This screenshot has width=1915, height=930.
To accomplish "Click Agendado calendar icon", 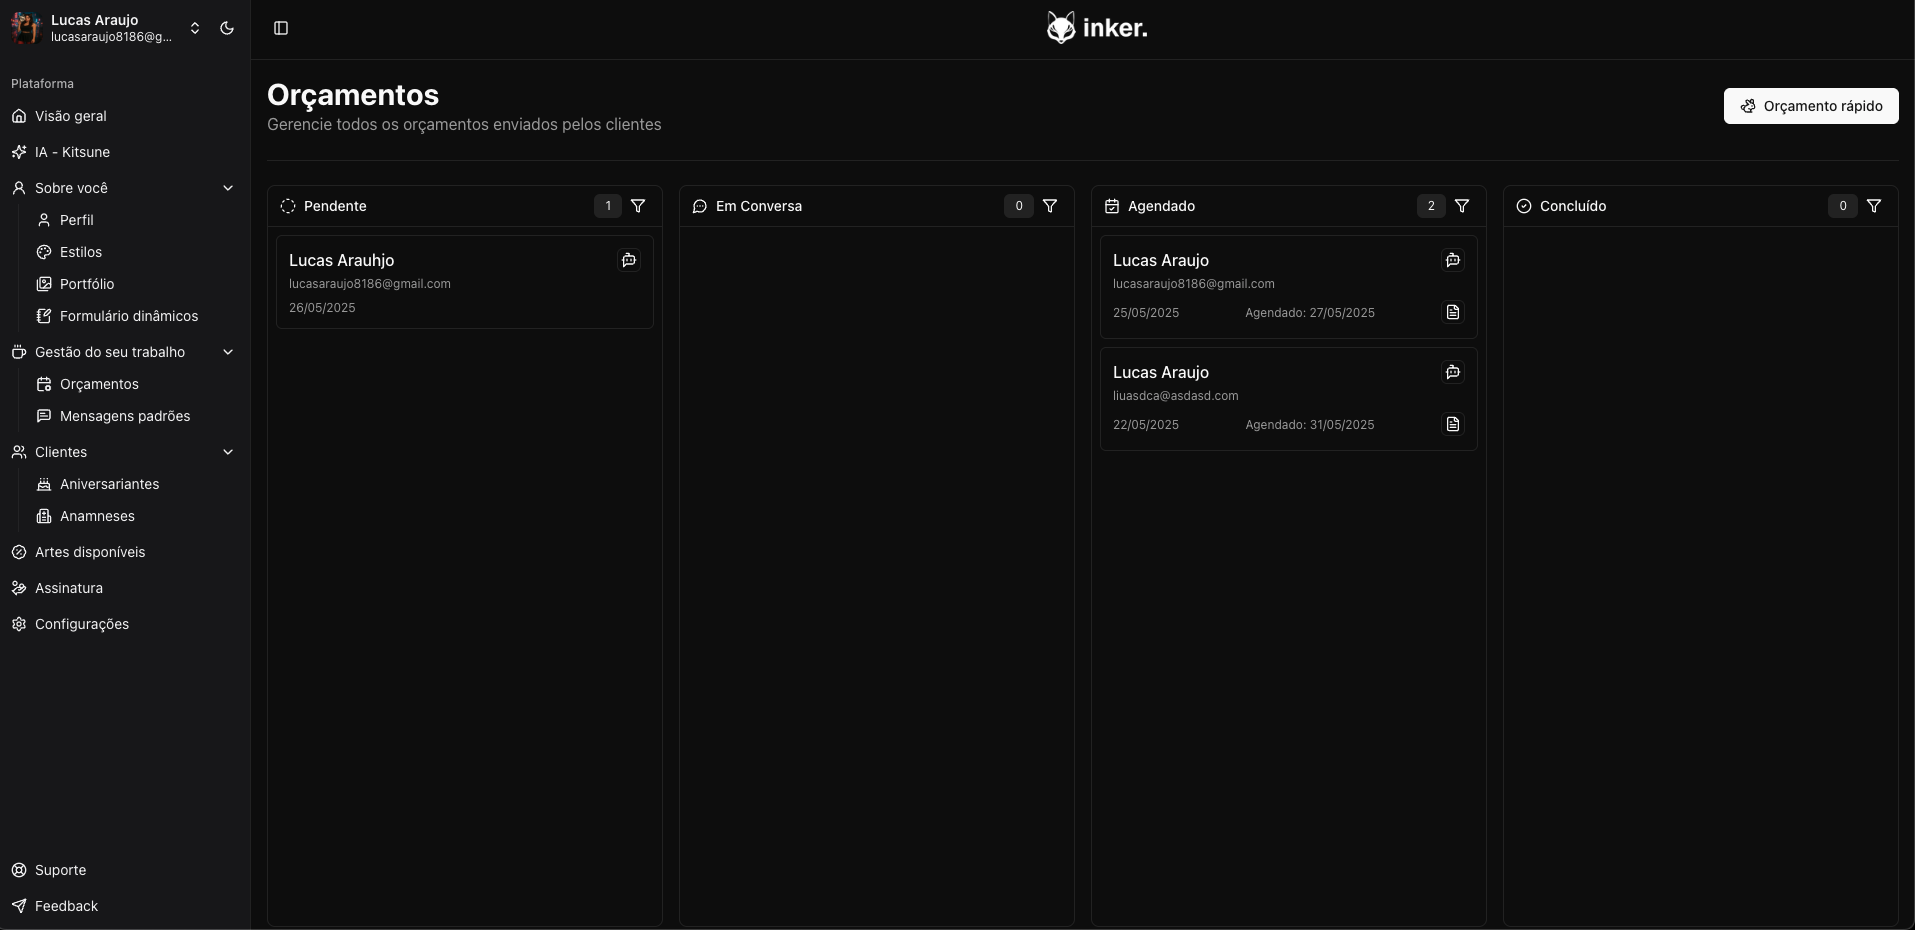I will [x=1112, y=206].
